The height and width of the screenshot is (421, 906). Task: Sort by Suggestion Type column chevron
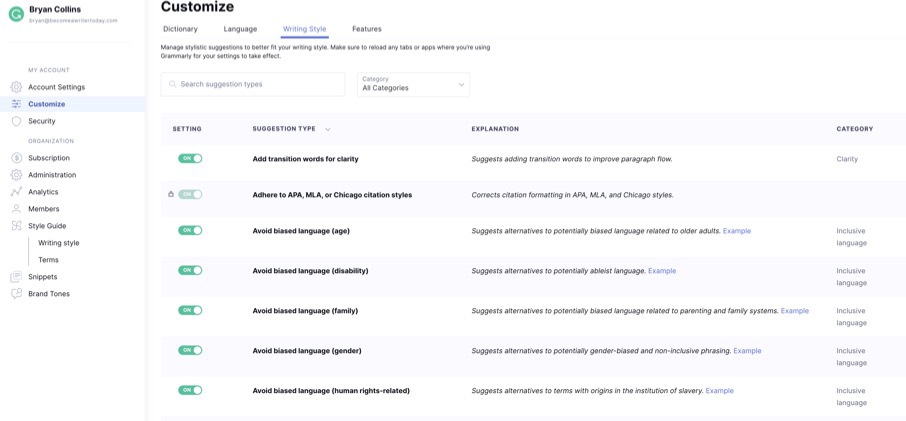click(x=328, y=129)
